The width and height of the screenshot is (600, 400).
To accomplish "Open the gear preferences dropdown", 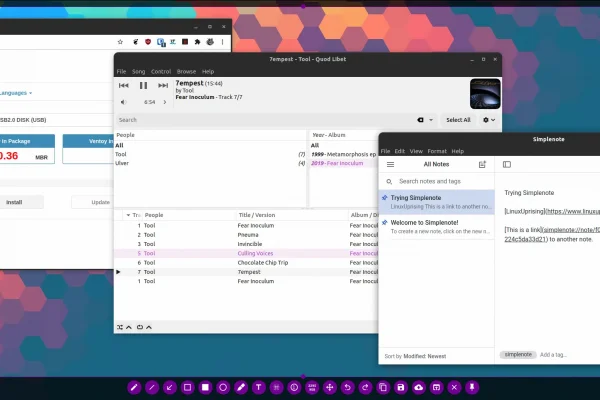I will 489,120.
